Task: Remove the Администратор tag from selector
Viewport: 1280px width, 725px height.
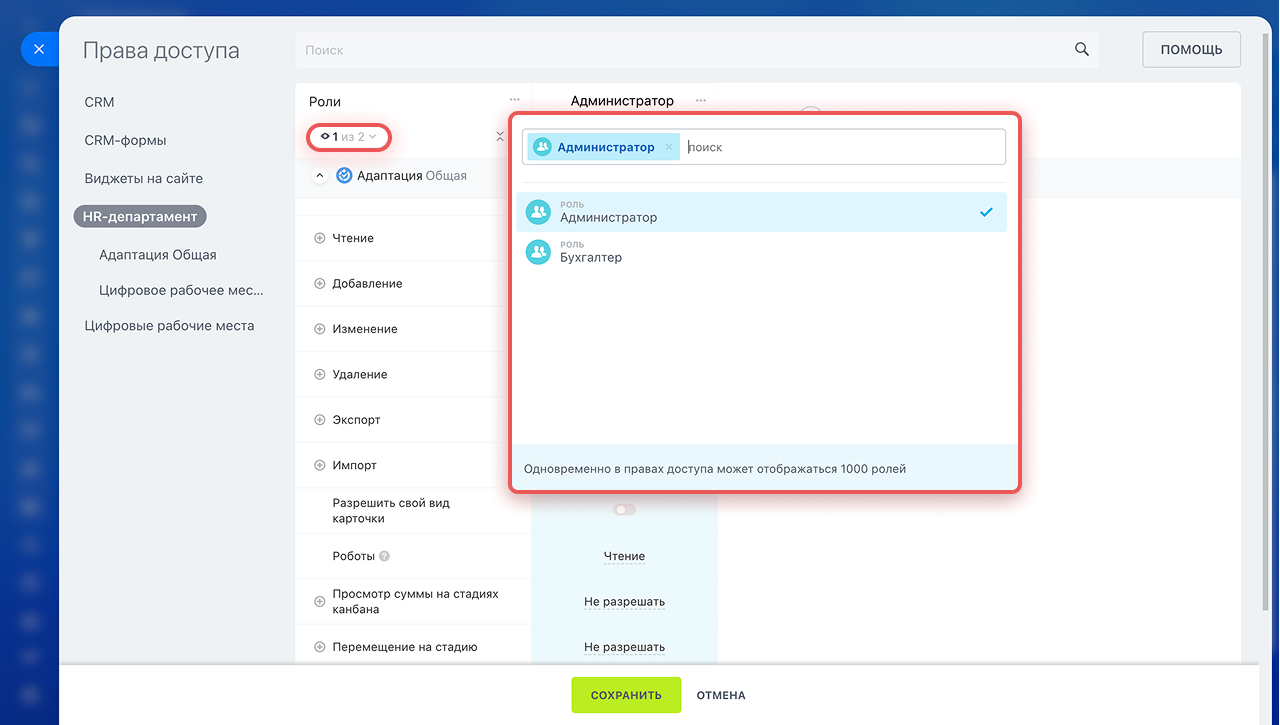Action: [x=669, y=147]
